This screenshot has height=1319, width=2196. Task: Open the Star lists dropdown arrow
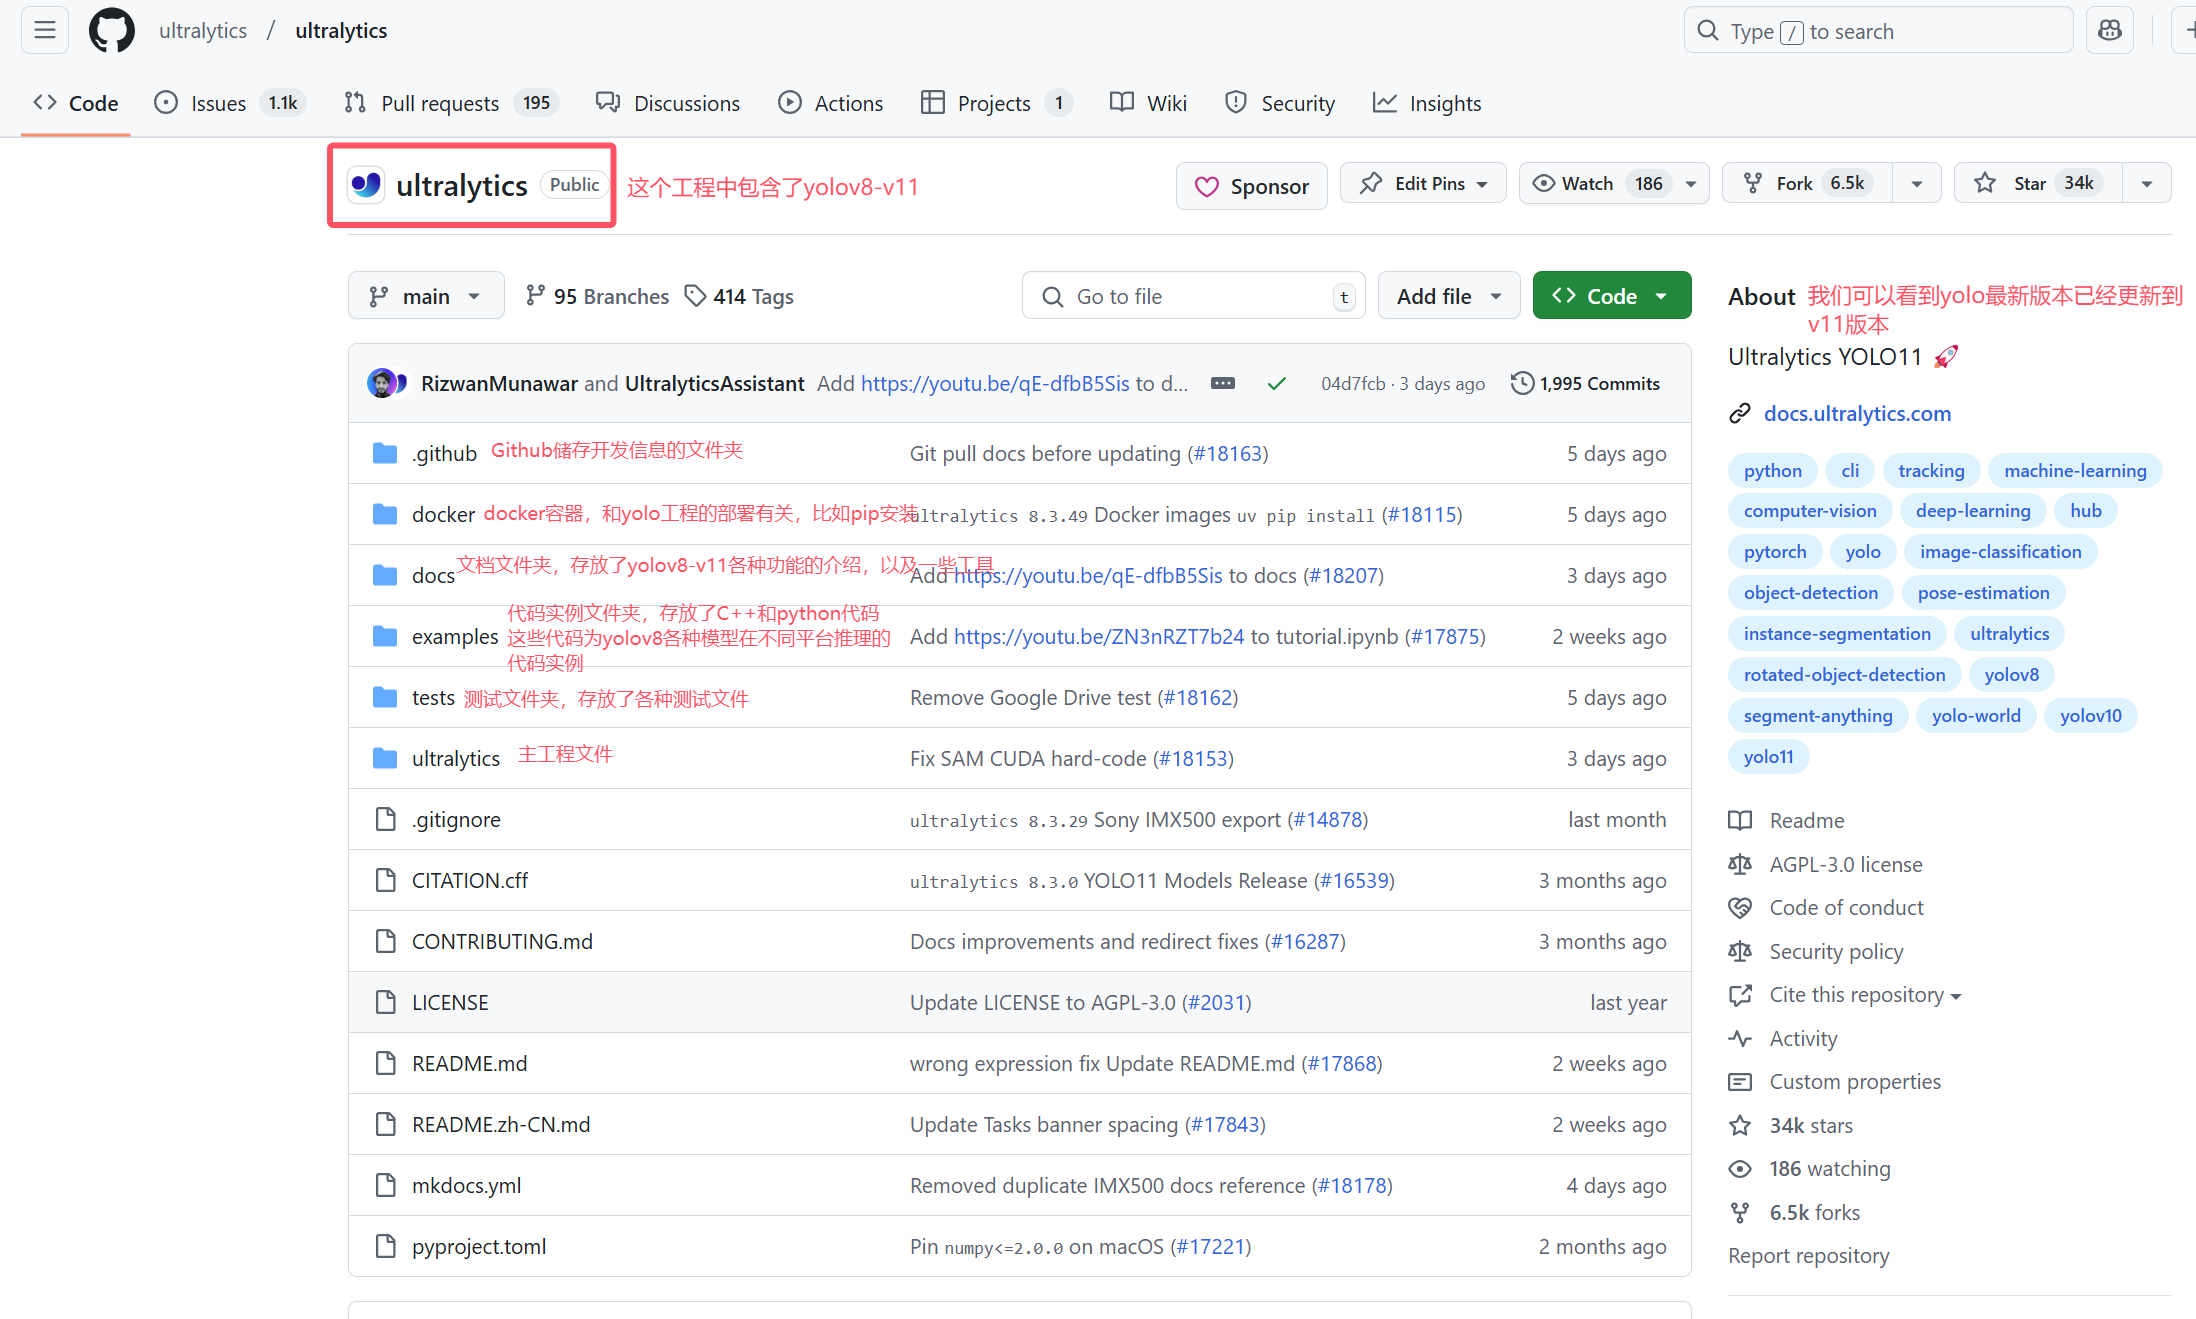2147,183
